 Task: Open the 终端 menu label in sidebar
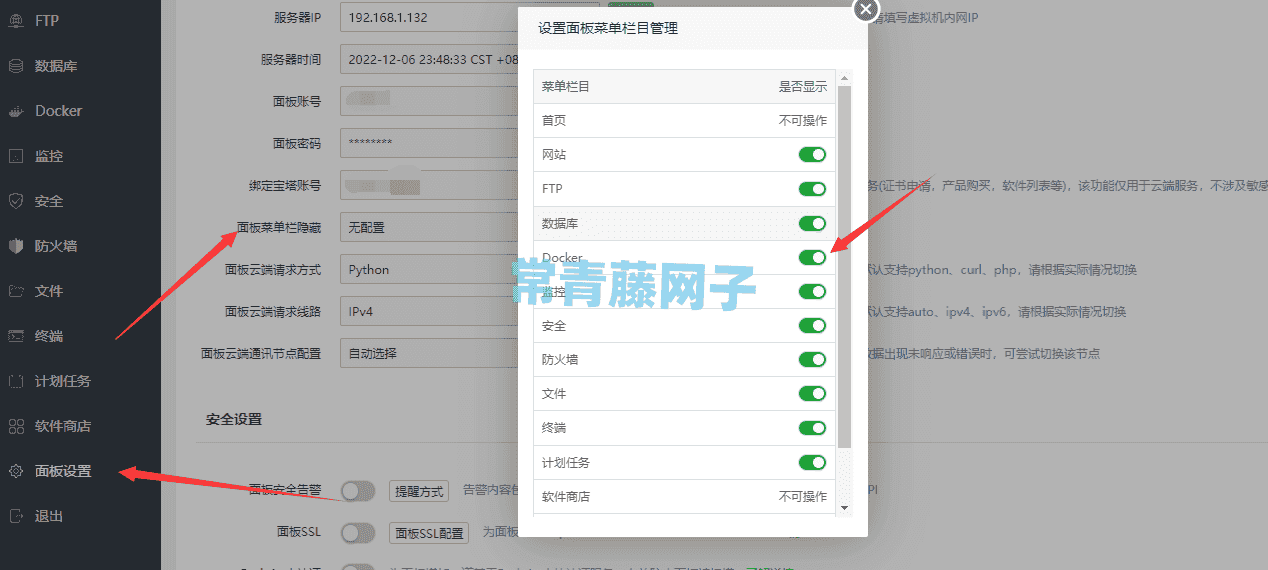pos(49,336)
